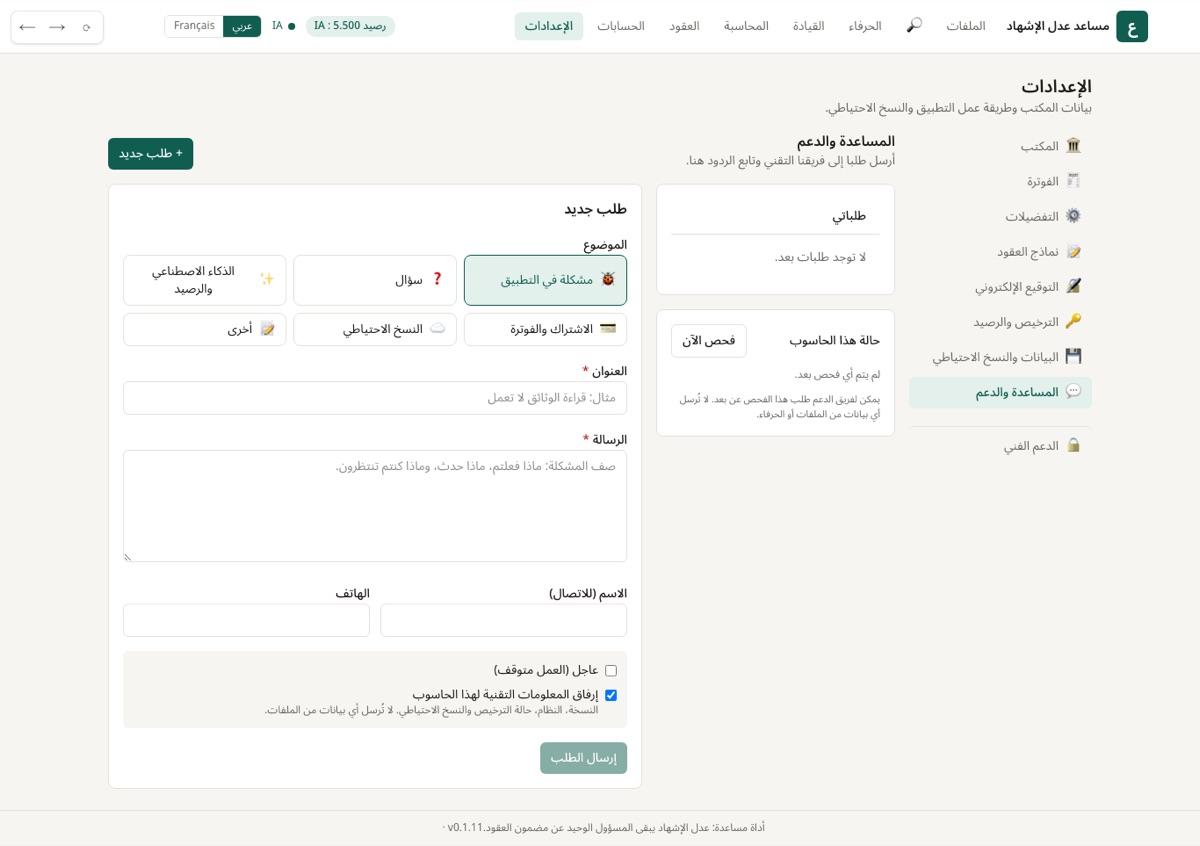The height and width of the screenshot is (846, 1200).
Task: Open the المحاسبة top tab
Action: [x=746, y=26]
